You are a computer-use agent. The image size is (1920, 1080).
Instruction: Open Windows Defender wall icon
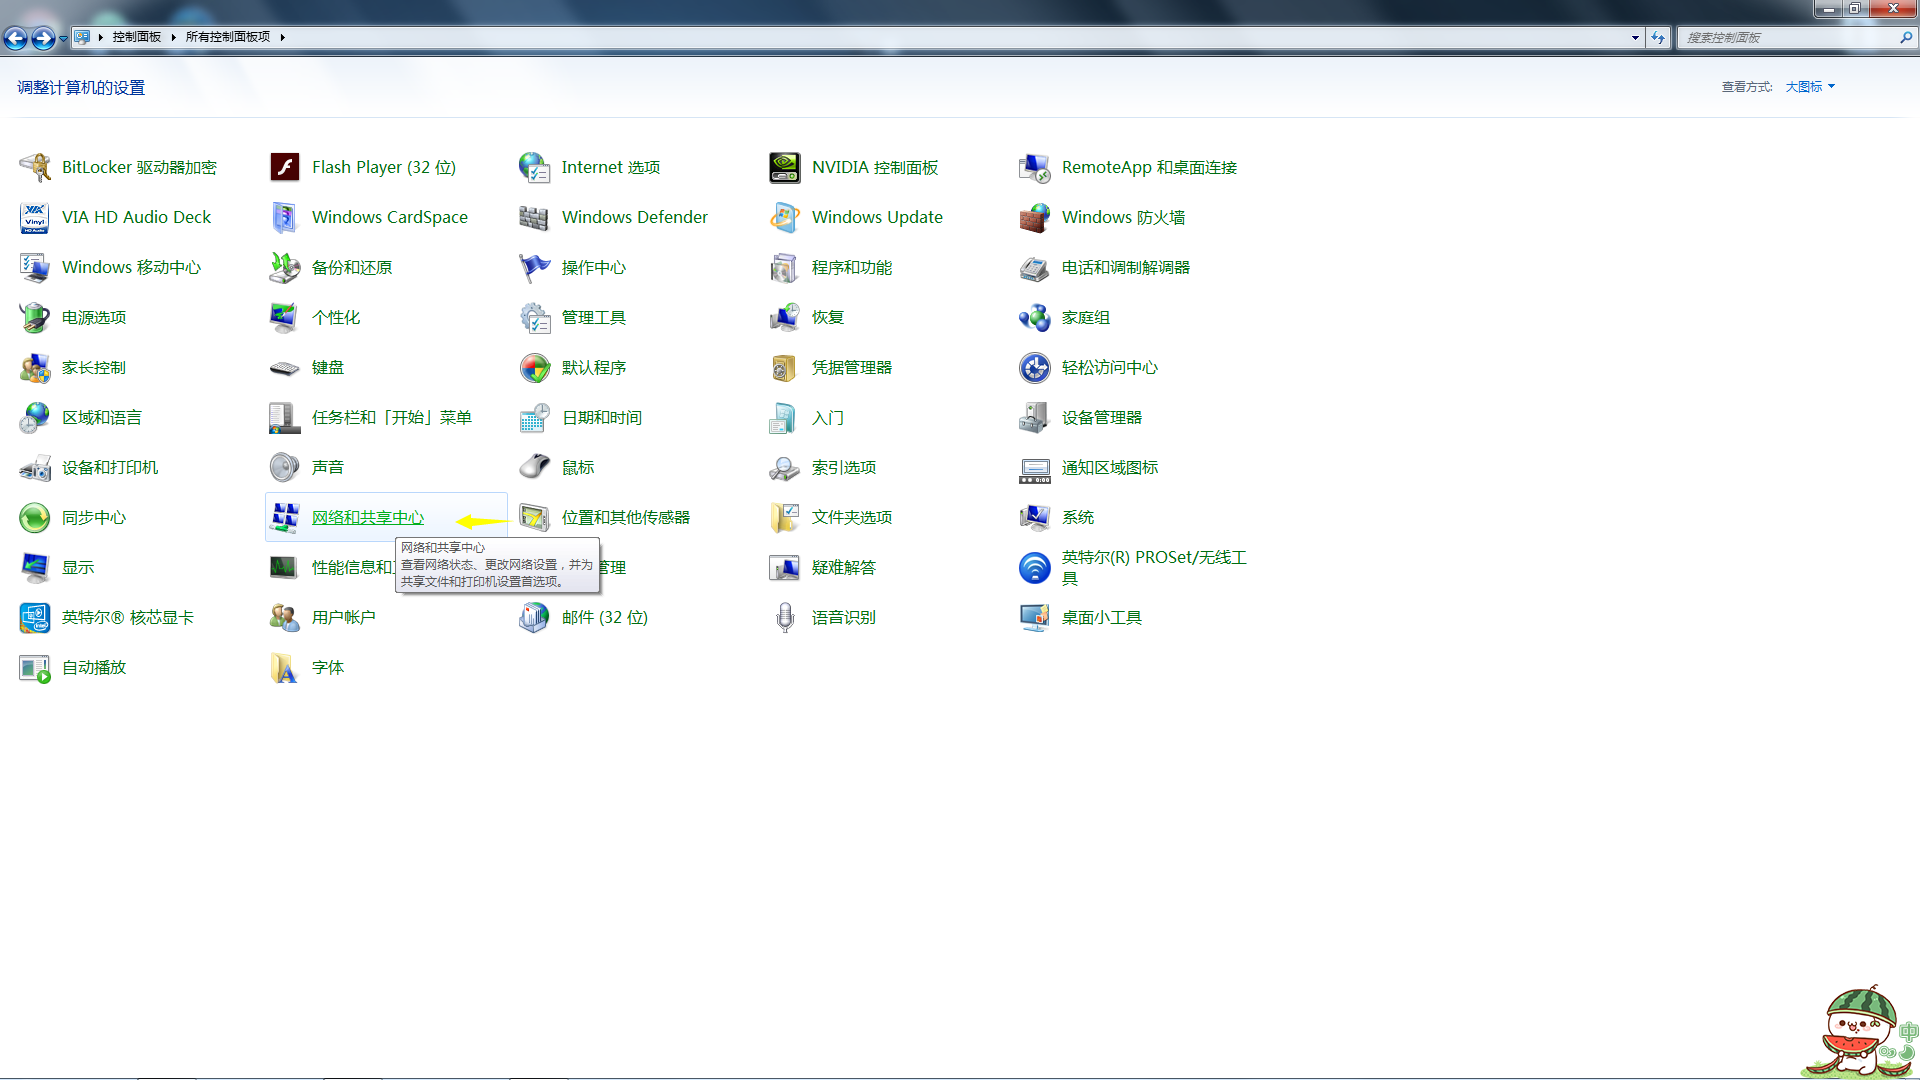pyautogui.click(x=535, y=217)
